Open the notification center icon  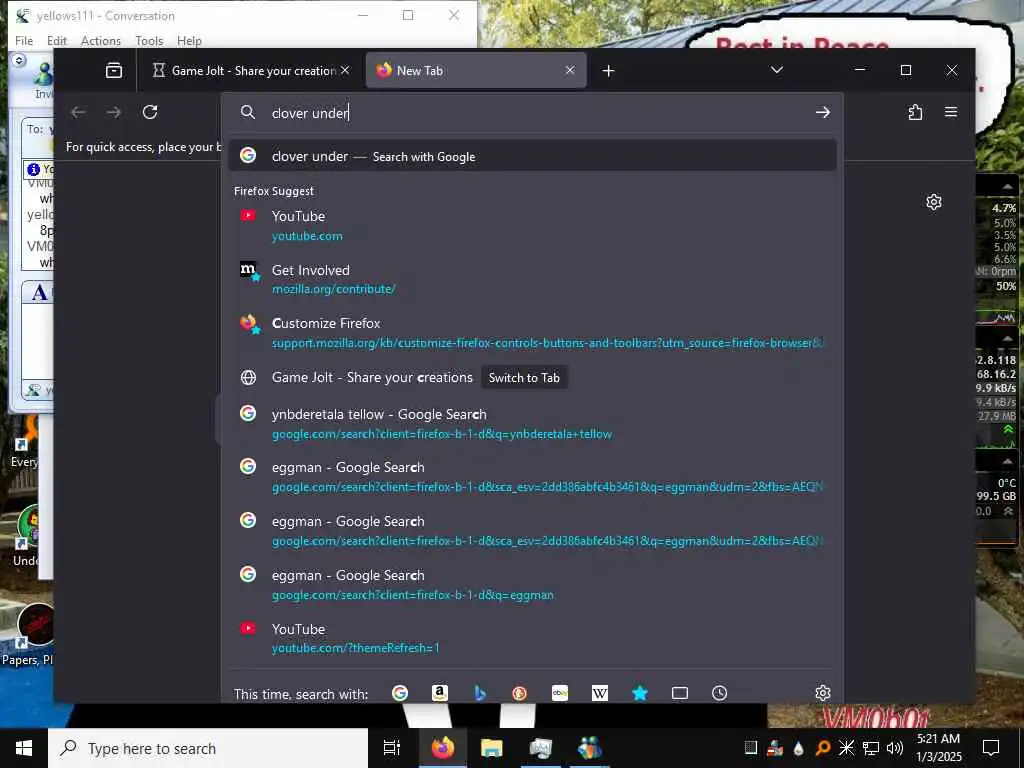point(991,748)
